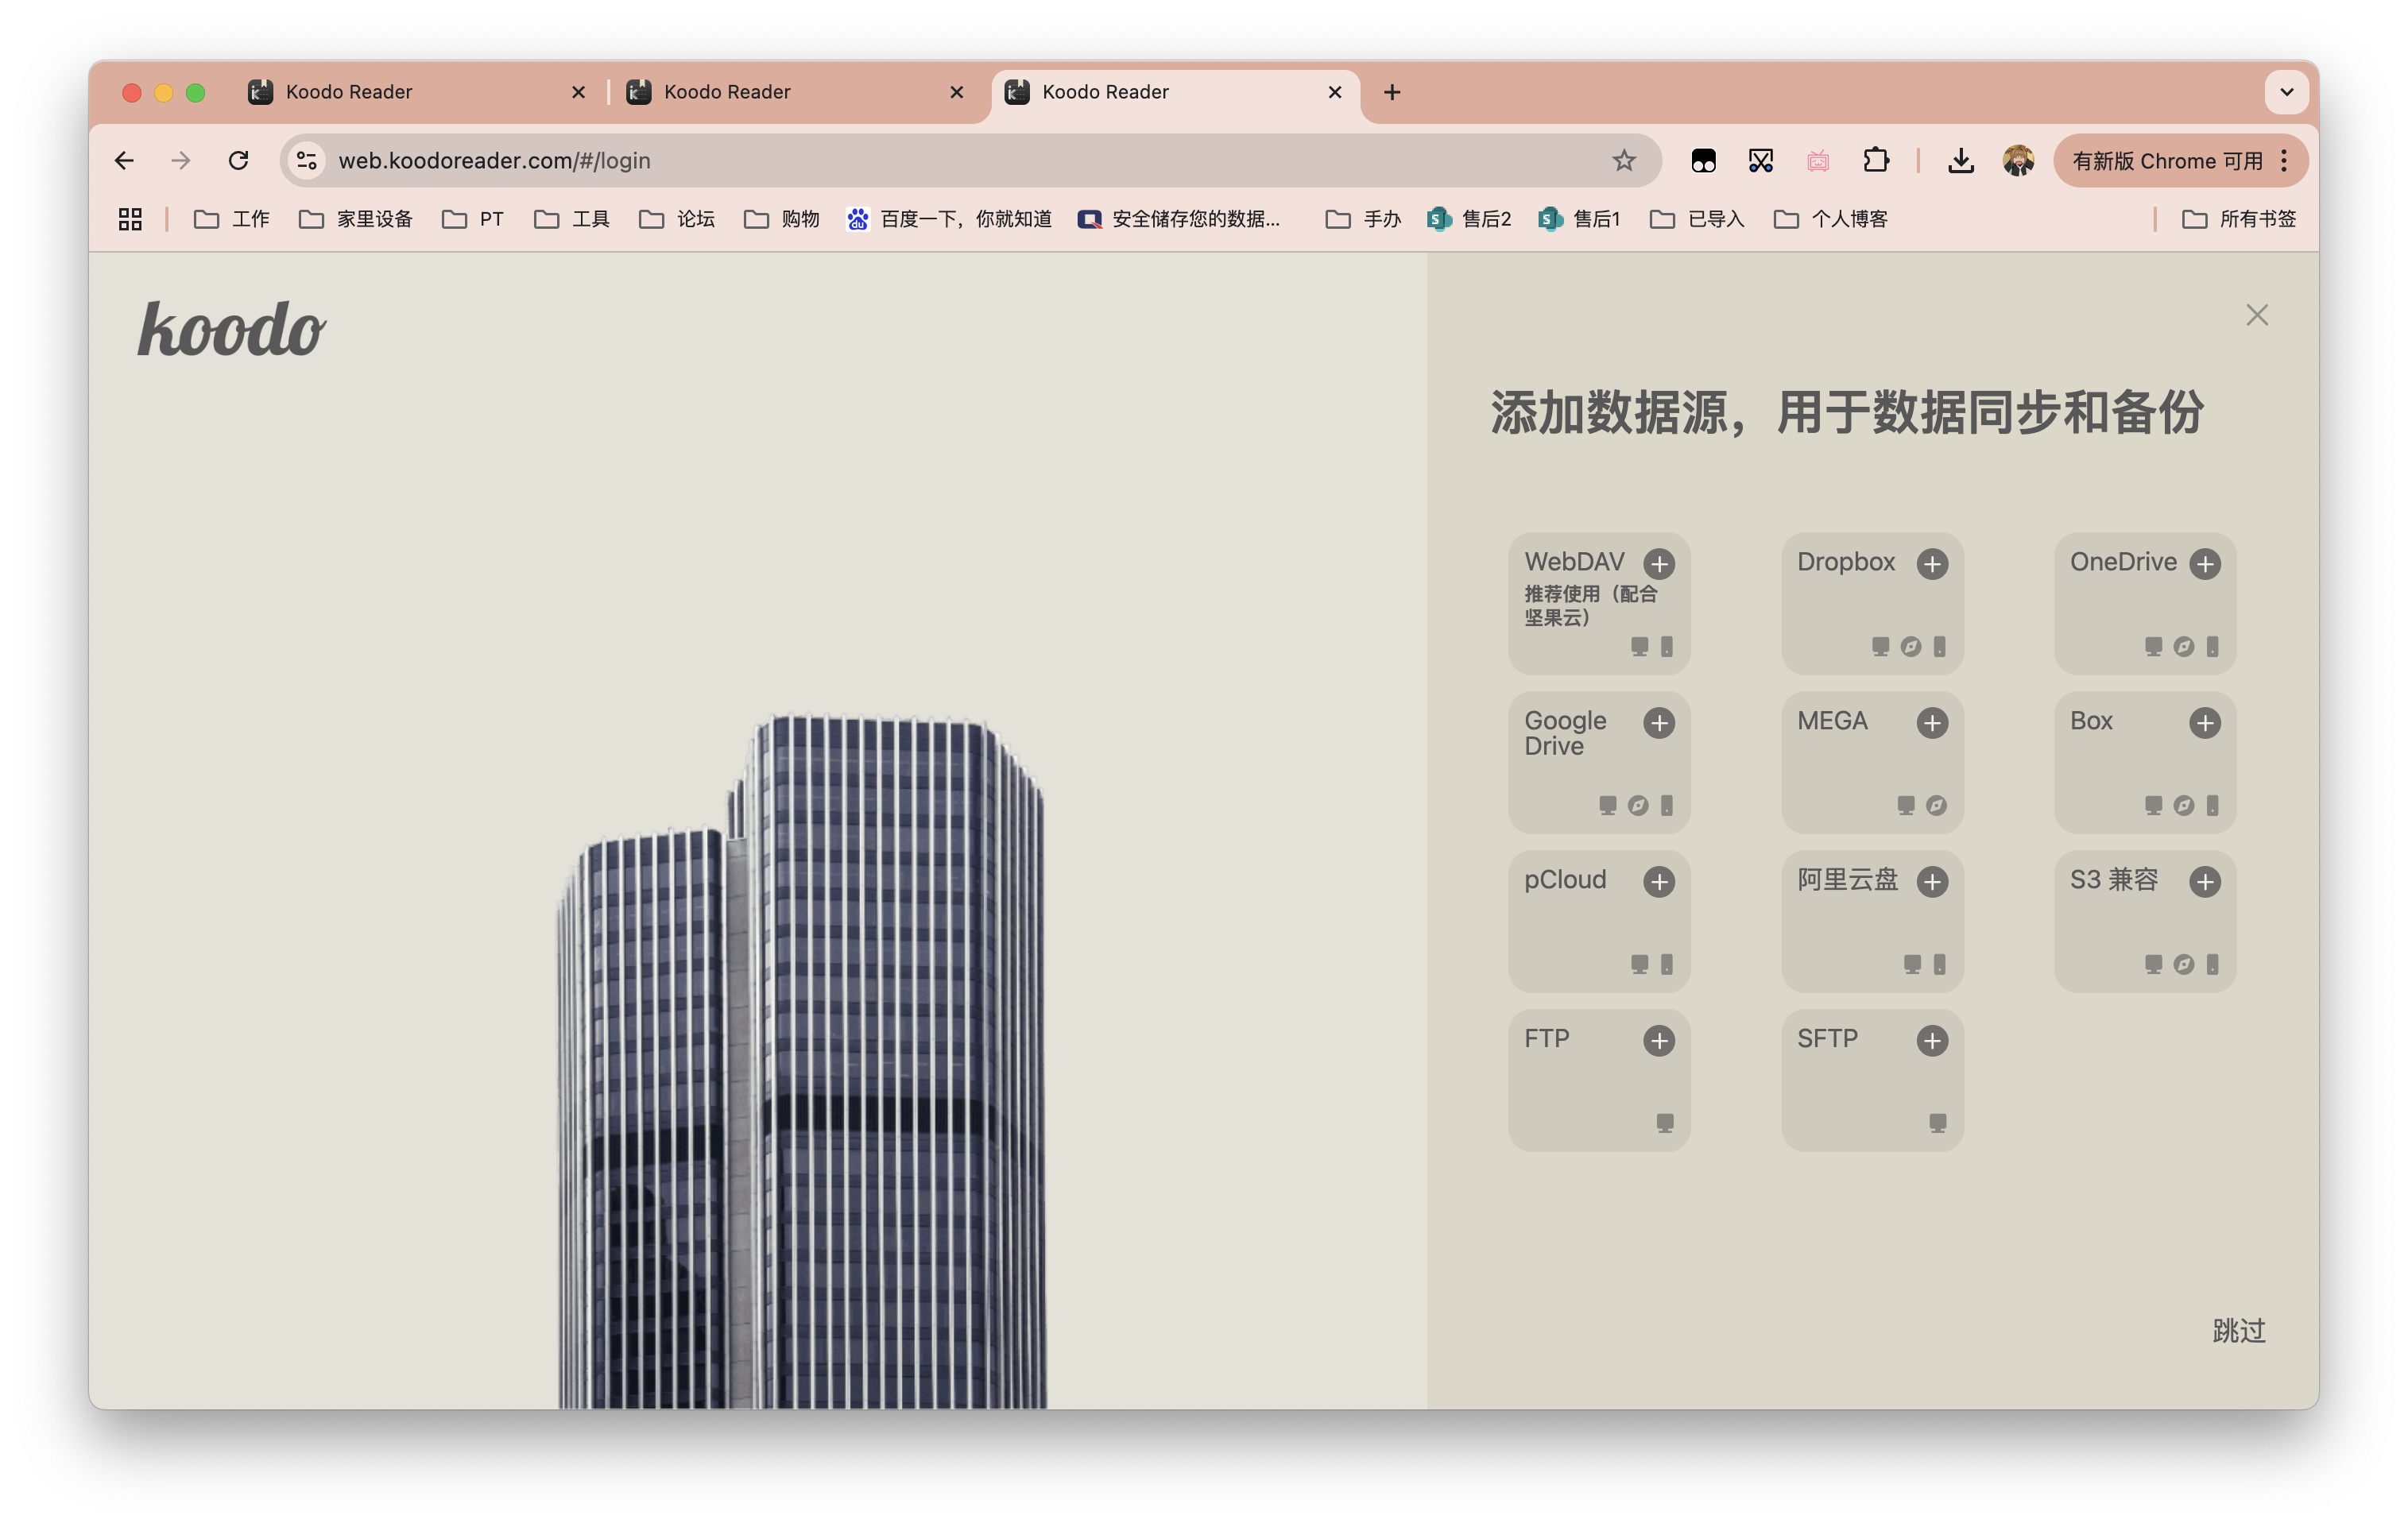Open the 手办 bookmark folder
2408x1527 pixels.
coord(1364,219)
